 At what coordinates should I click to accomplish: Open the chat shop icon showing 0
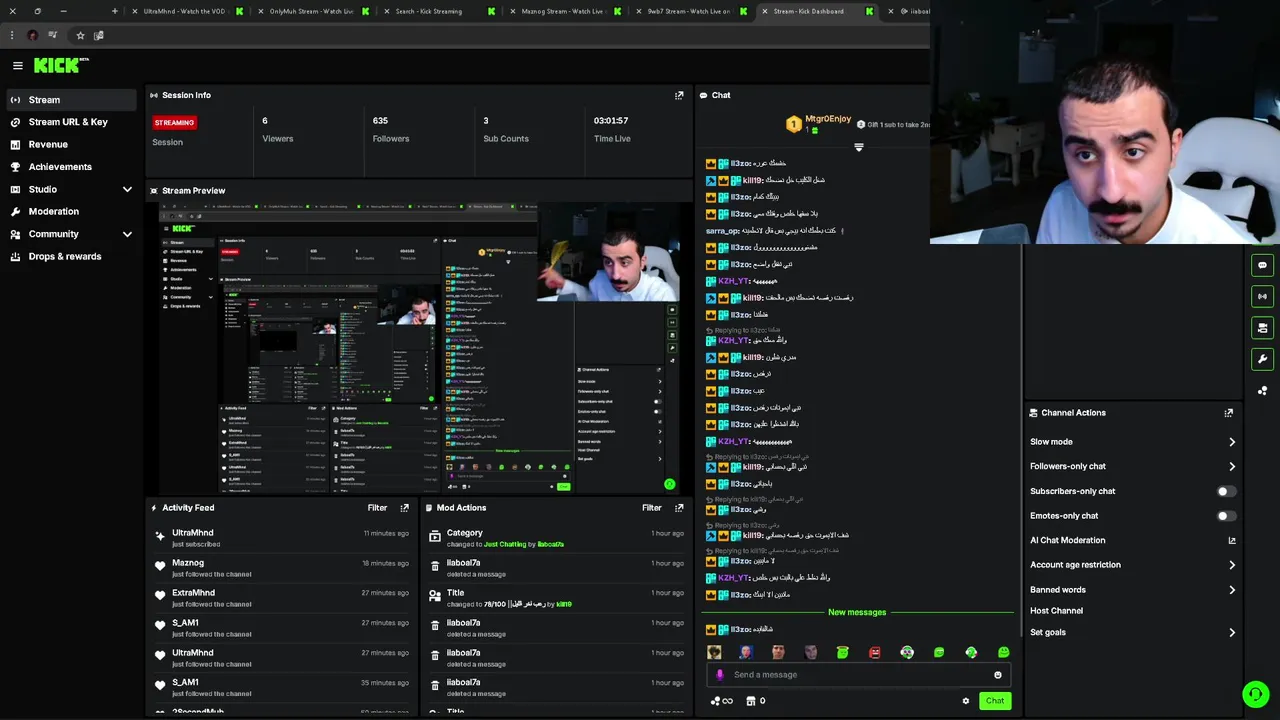(x=756, y=701)
